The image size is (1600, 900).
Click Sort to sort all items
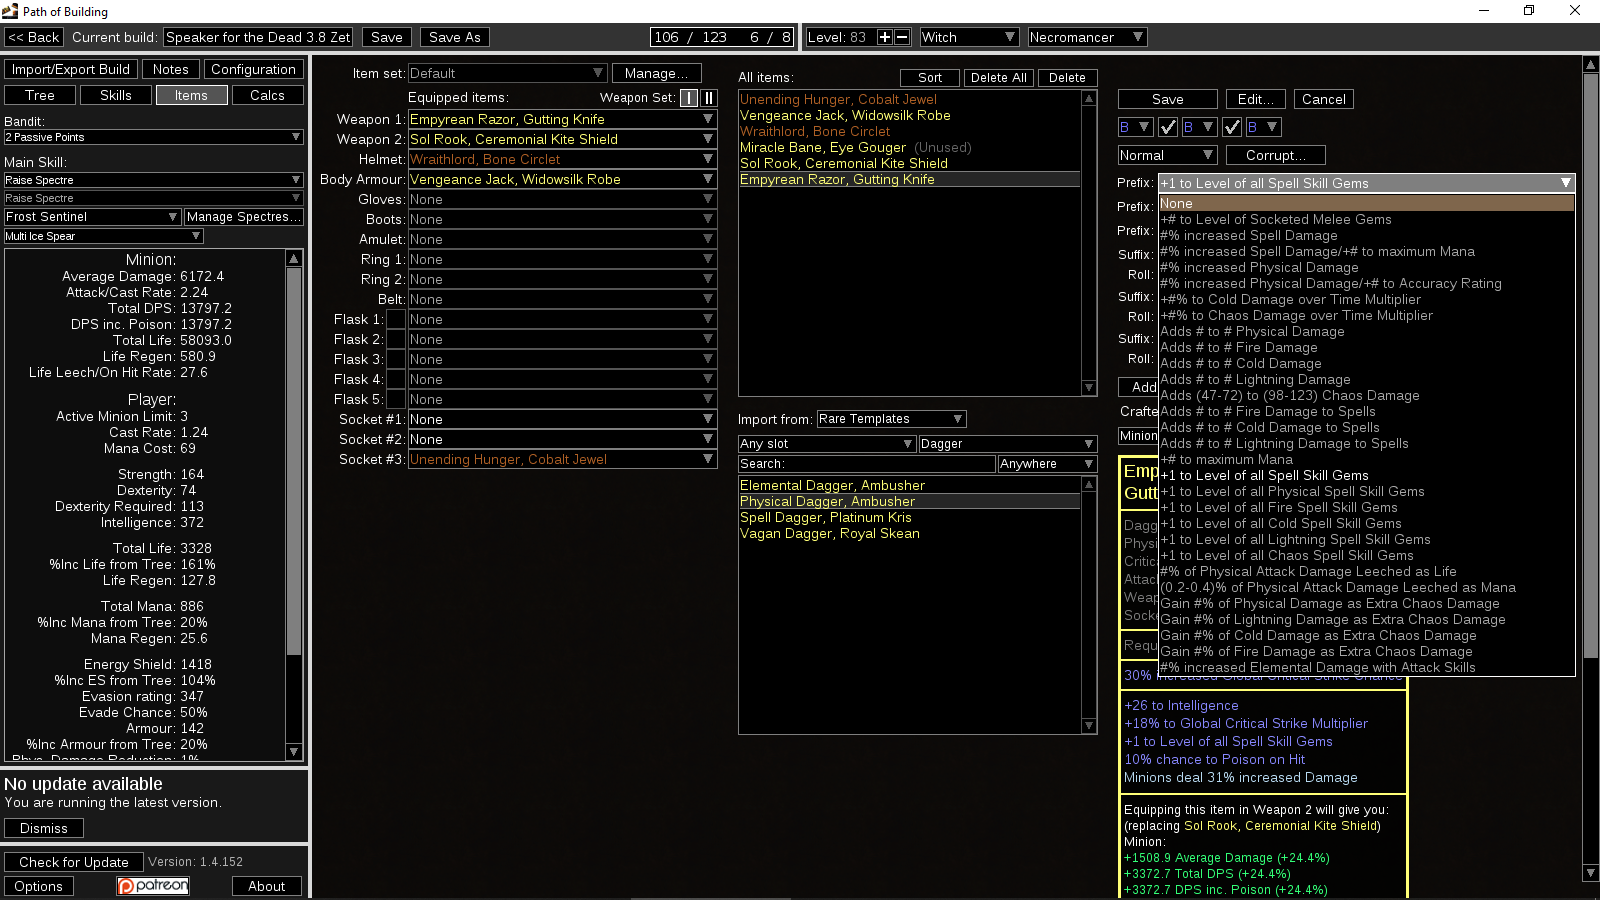(x=928, y=77)
